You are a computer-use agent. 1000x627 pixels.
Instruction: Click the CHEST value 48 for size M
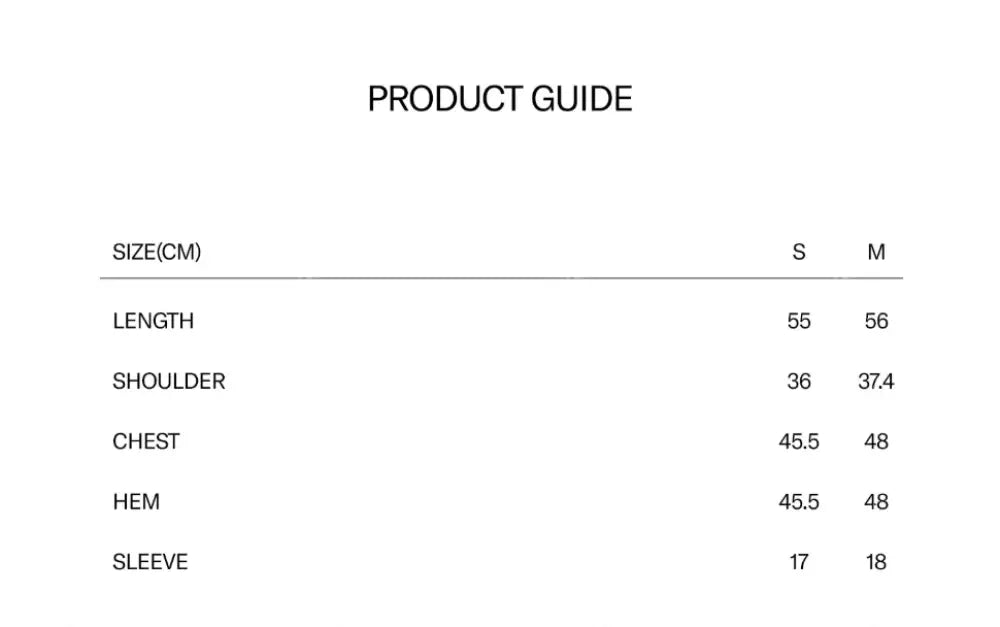click(876, 441)
